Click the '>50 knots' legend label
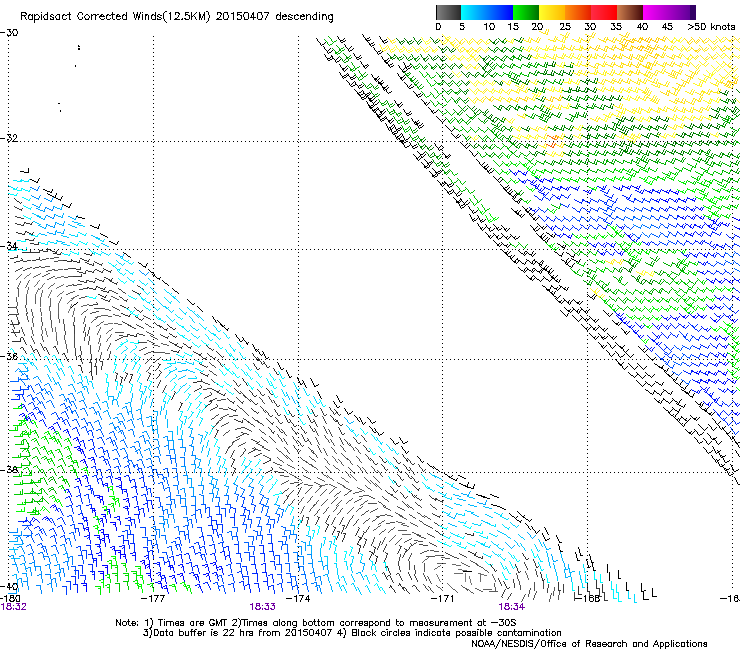The height and width of the screenshot is (650, 740). coord(711,27)
